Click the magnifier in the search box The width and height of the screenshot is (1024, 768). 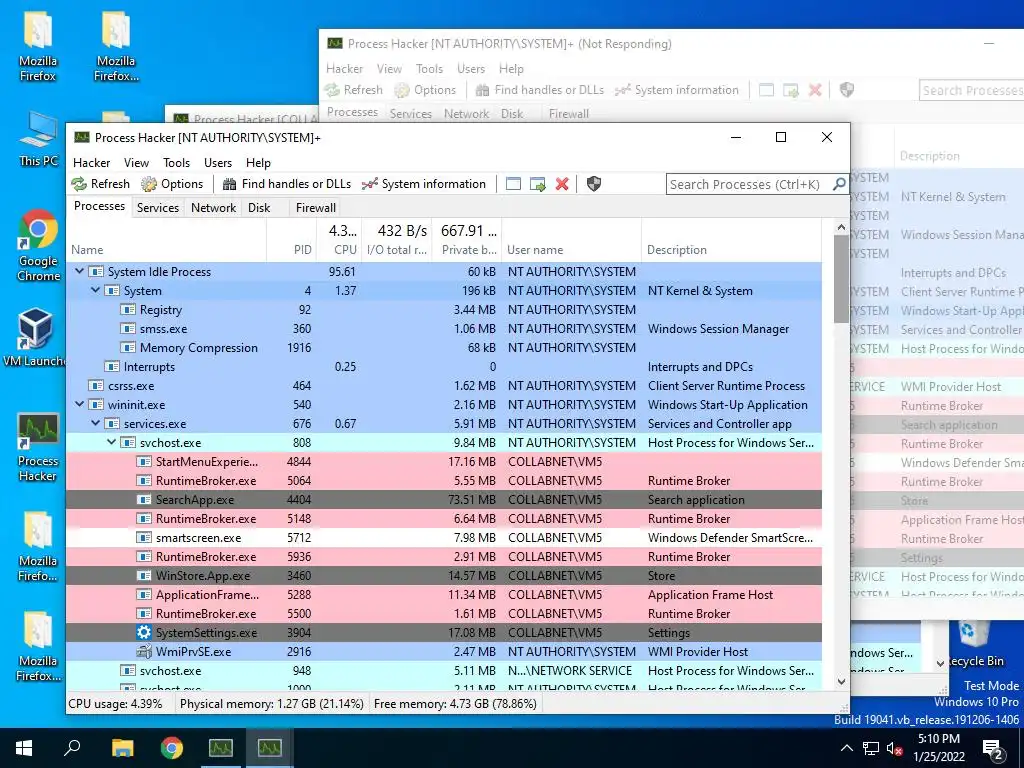(839, 184)
